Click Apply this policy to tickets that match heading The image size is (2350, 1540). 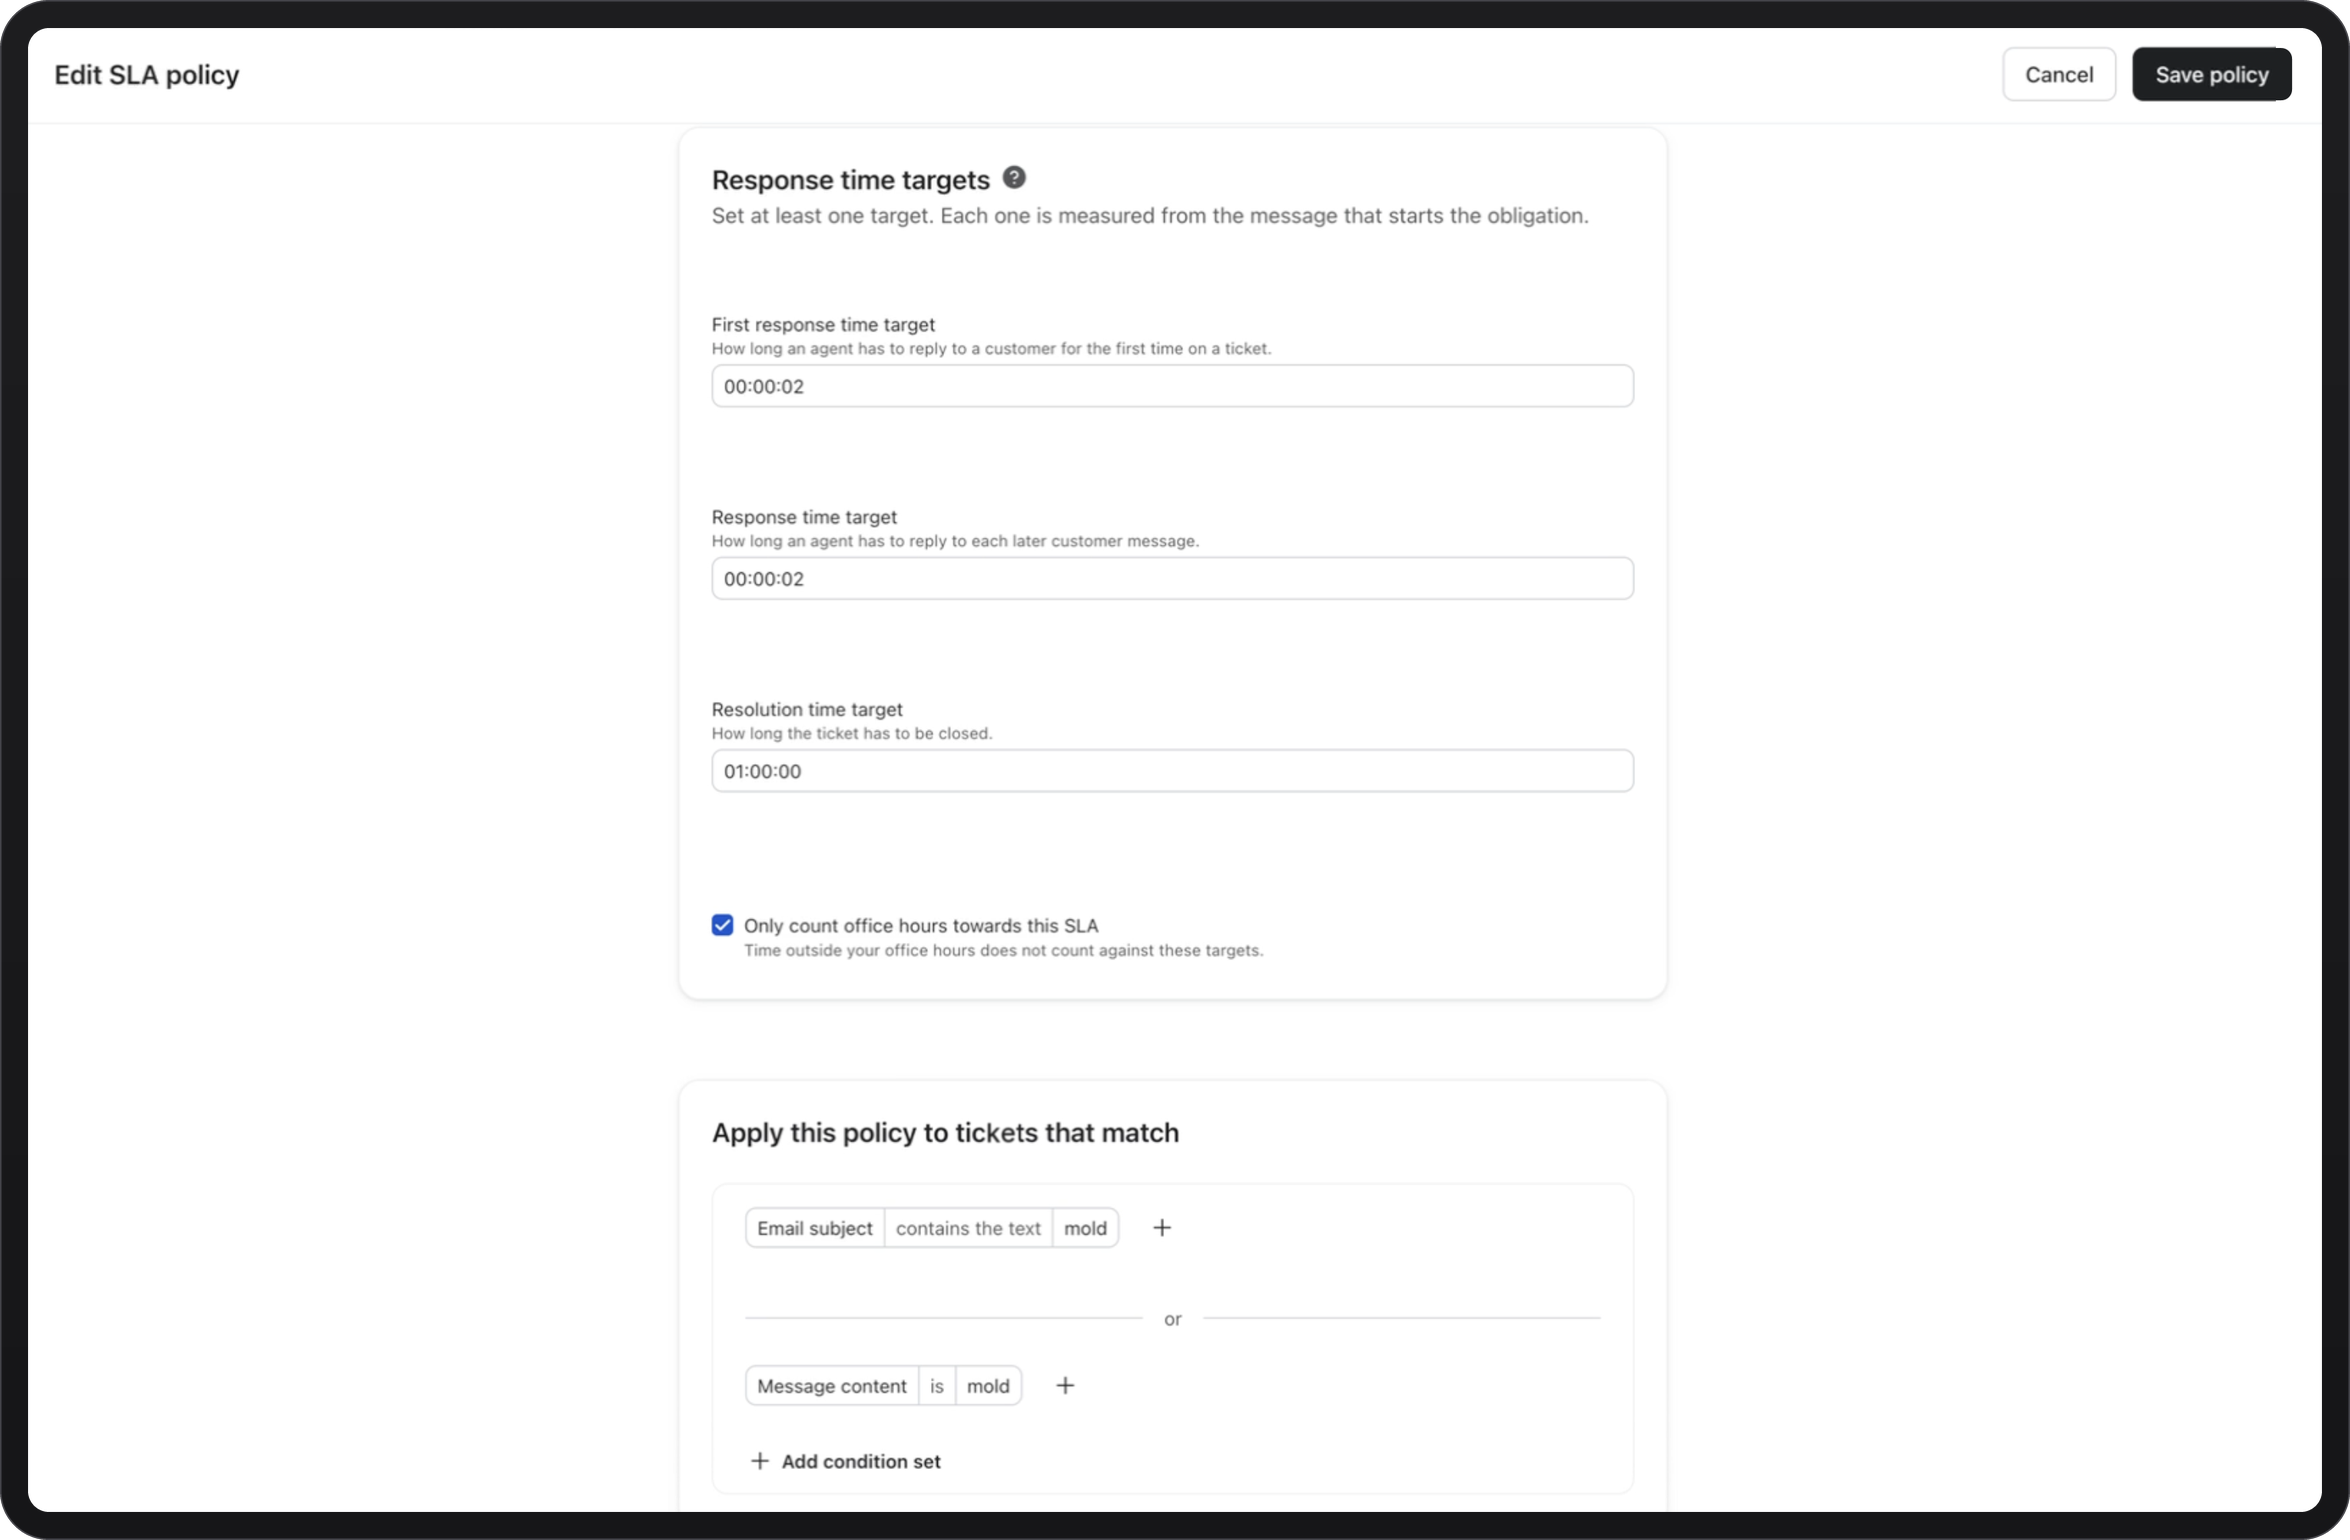pos(945,1133)
